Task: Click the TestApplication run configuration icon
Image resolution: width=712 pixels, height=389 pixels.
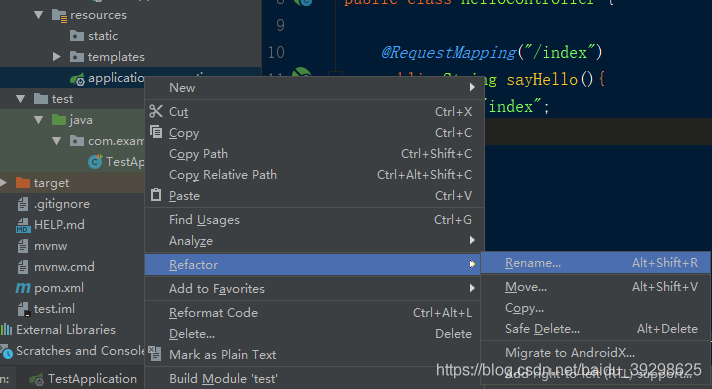Action: tap(36, 379)
